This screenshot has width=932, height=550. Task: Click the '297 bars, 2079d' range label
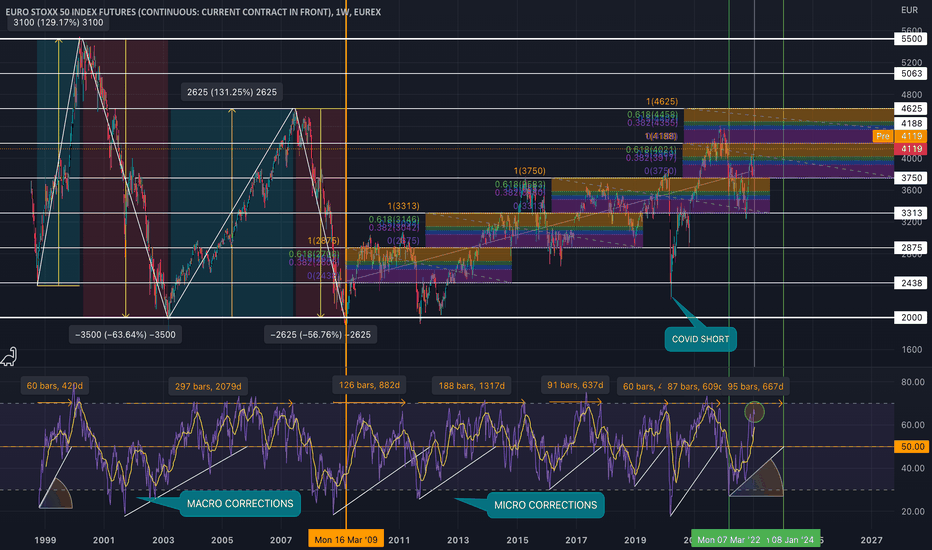[x=208, y=386]
